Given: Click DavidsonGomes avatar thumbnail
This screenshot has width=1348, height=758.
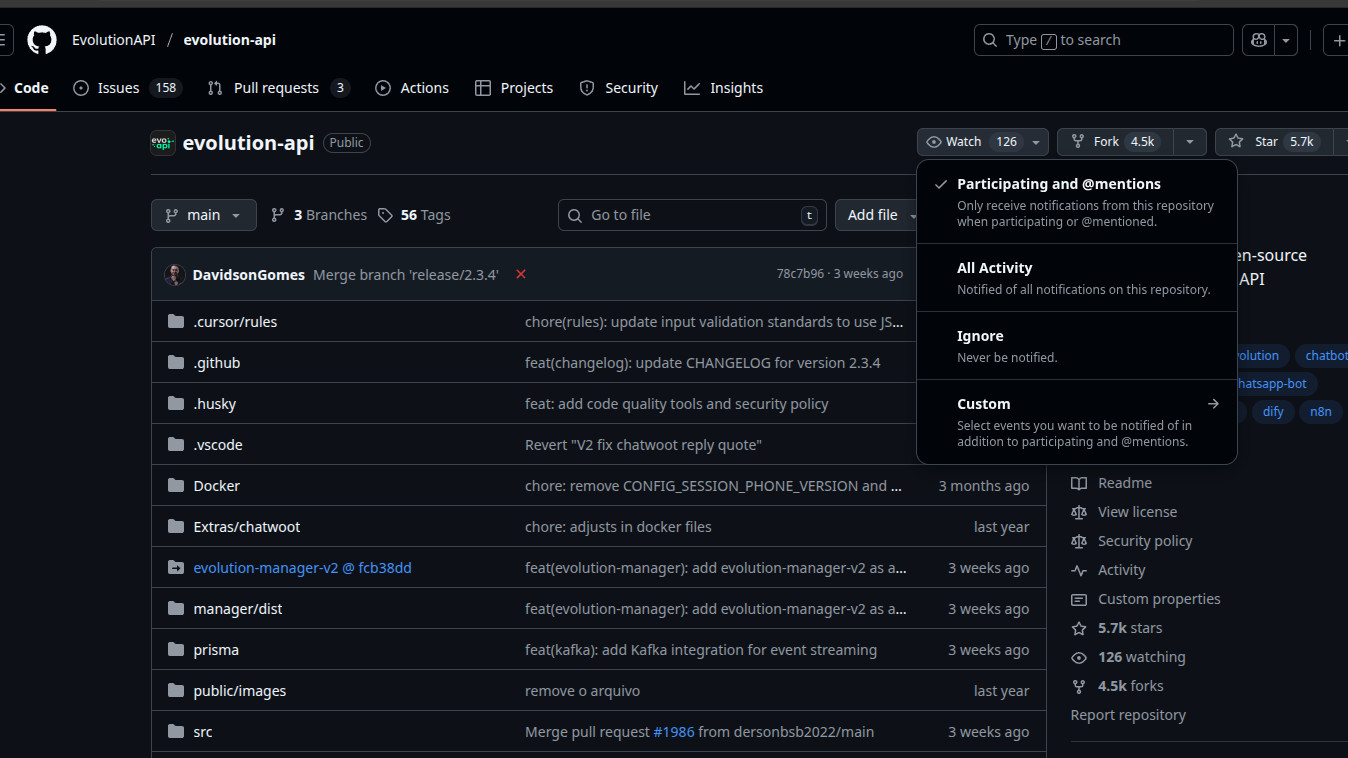Looking at the screenshot, I should coord(175,275).
